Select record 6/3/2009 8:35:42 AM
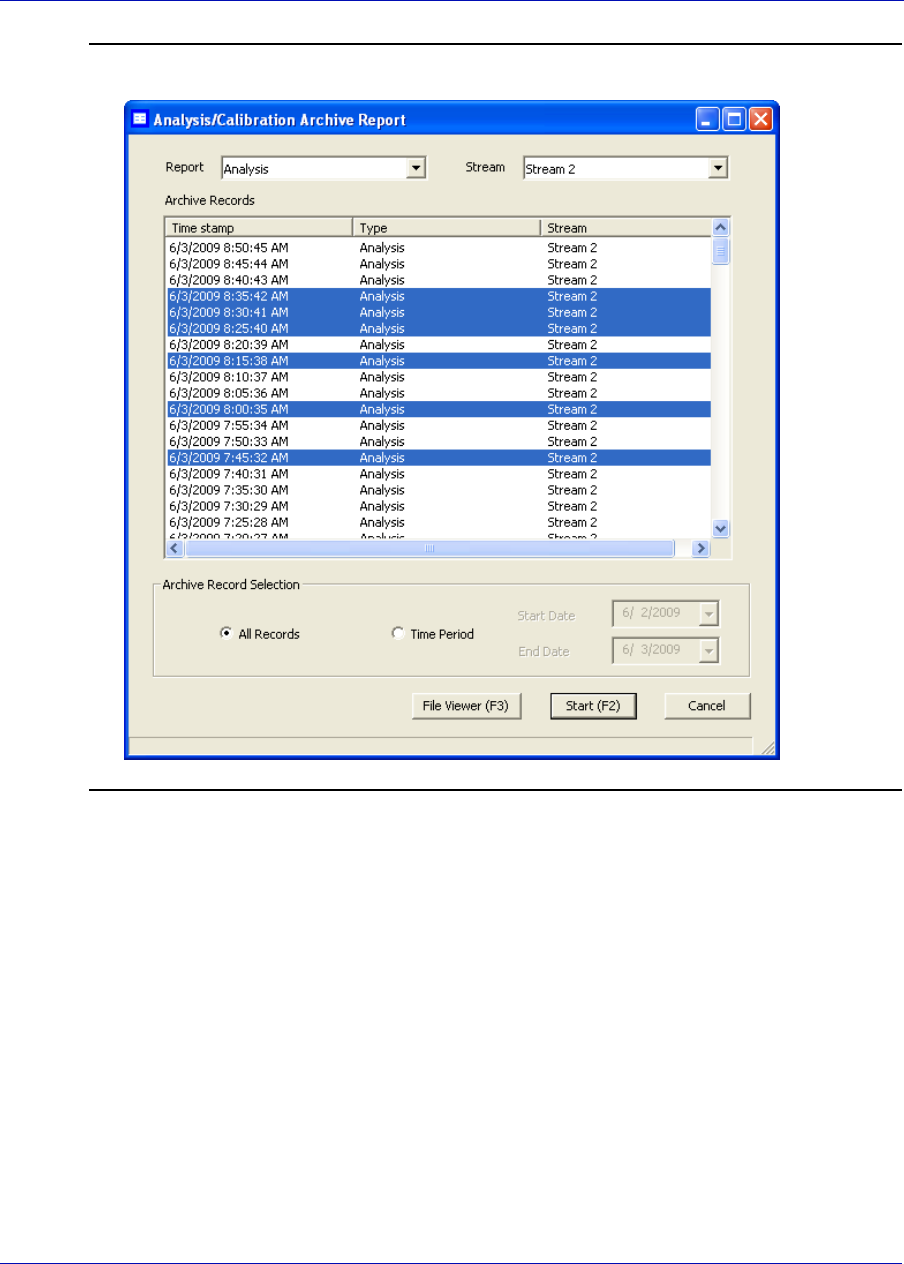Viewport: 904px width, 1264px height. [439, 296]
